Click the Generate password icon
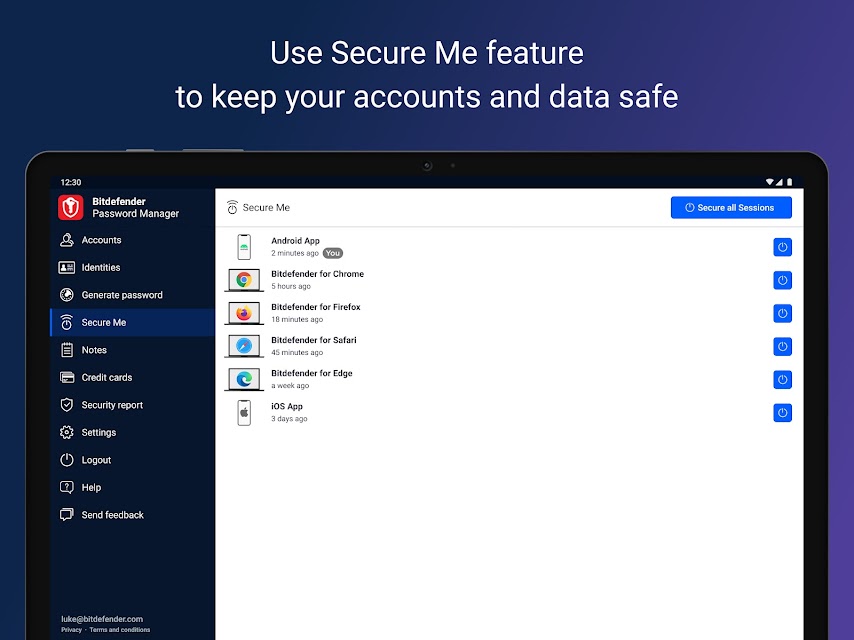 pos(67,295)
